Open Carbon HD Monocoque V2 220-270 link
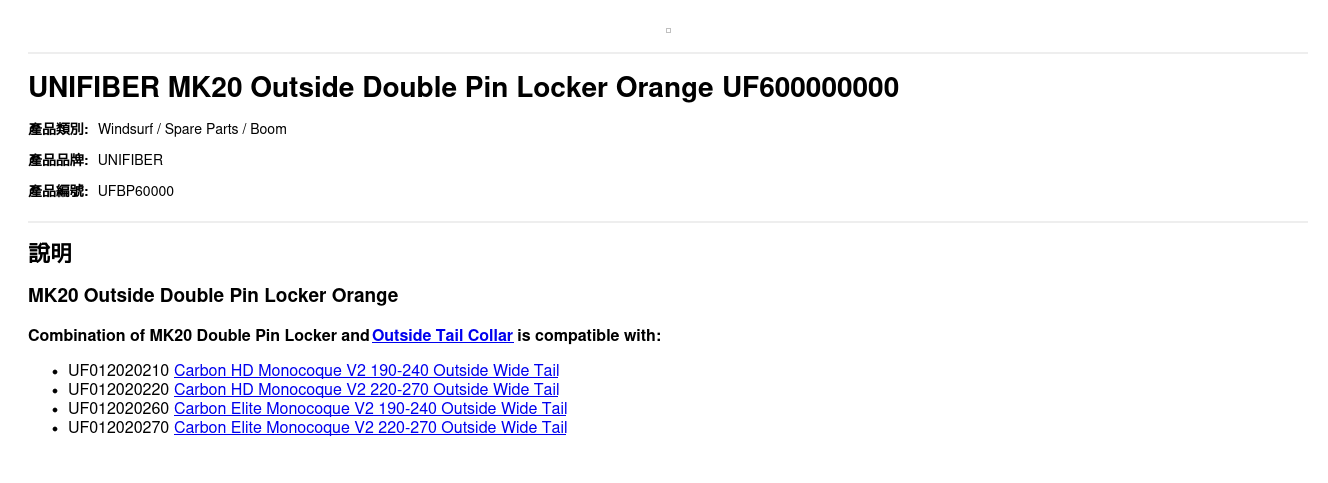The width and height of the screenshot is (1328, 483). coord(366,390)
